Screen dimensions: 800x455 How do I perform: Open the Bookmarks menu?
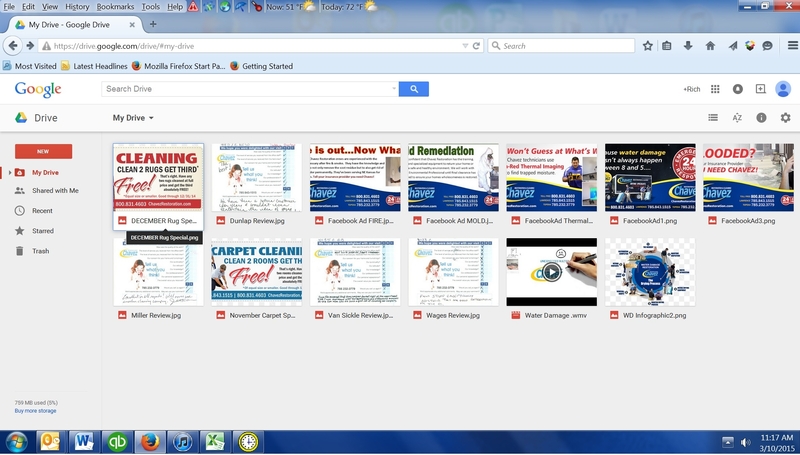pyautogui.click(x=115, y=7)
